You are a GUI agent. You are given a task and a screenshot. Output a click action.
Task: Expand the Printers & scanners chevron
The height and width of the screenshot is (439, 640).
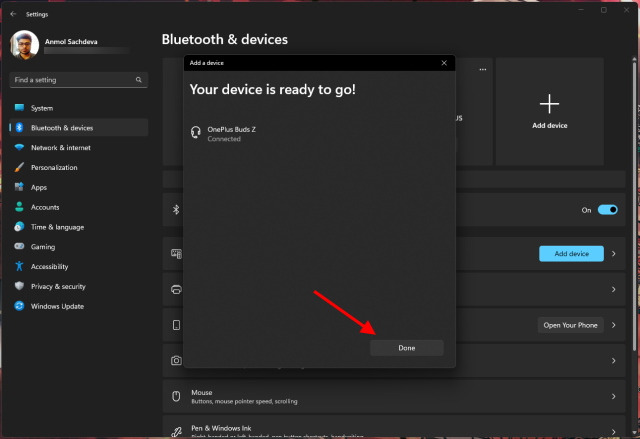pyautogui.click(x=613, y=289)
